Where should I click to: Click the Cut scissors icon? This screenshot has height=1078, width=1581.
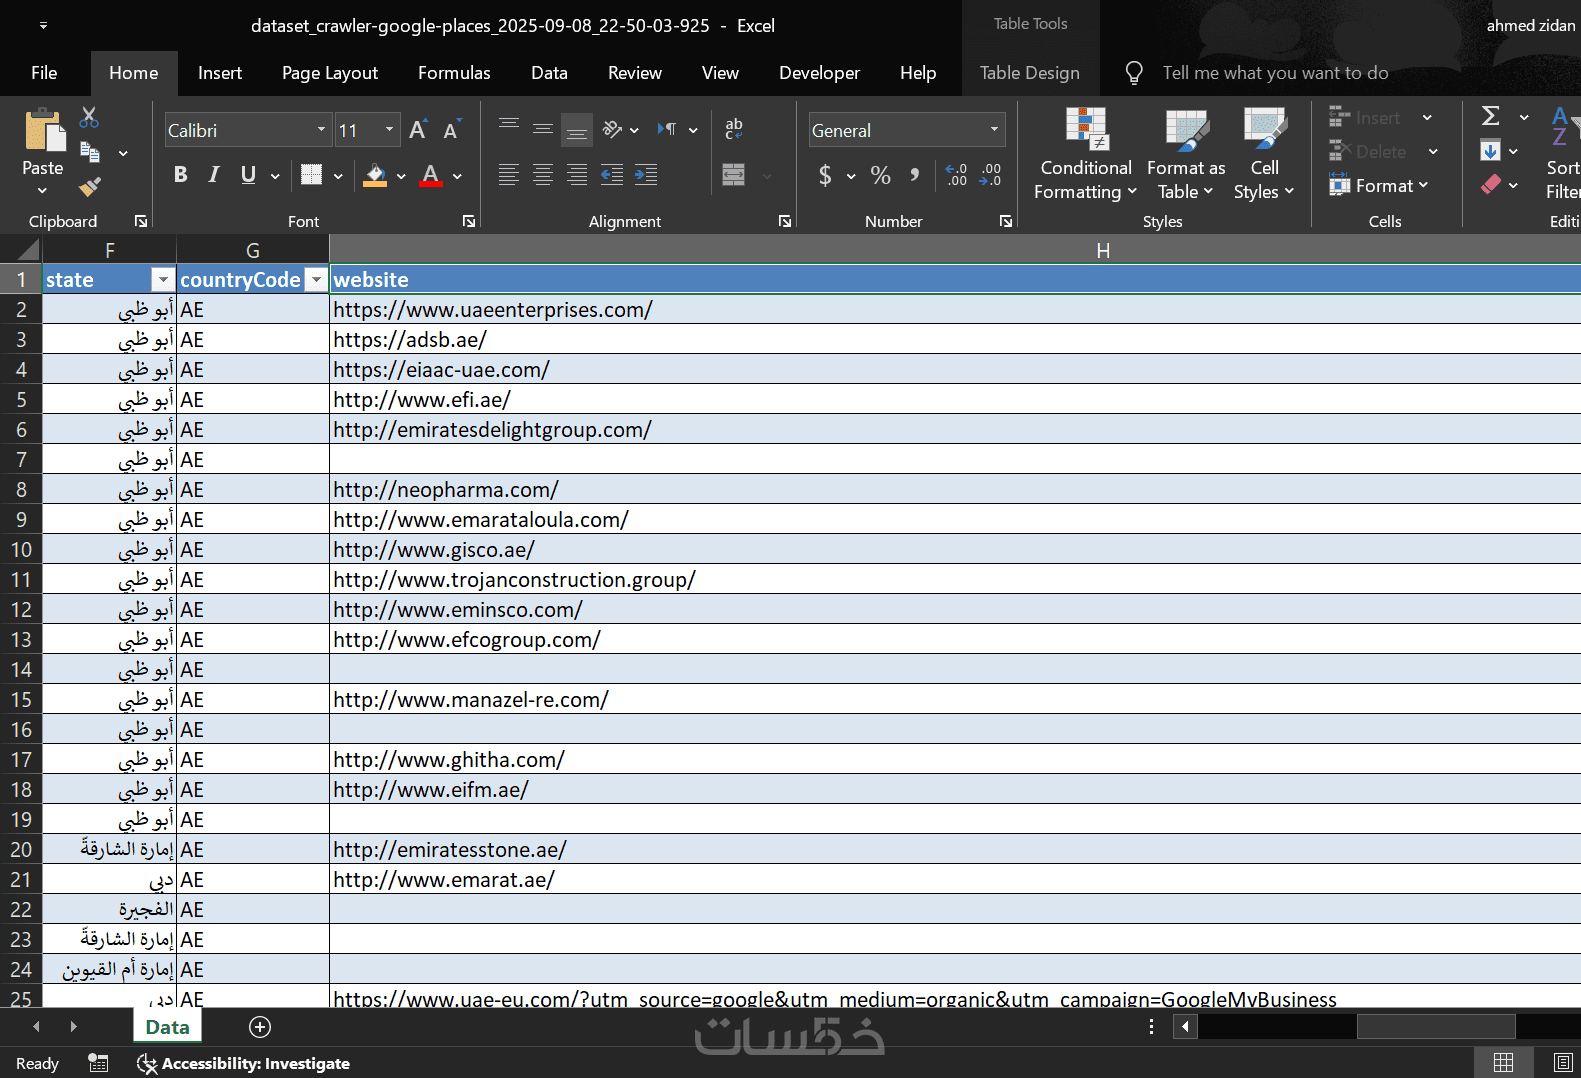pos(90,117)
